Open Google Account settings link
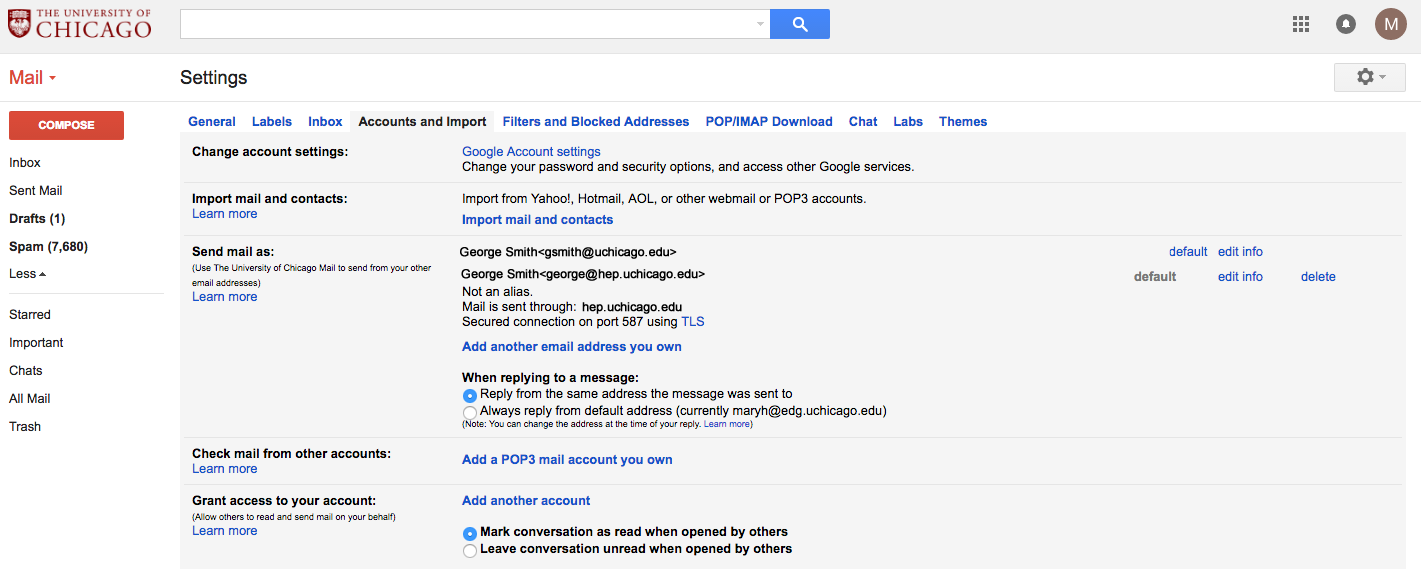Screen dimensions: 1421x574 pos(531,152)
